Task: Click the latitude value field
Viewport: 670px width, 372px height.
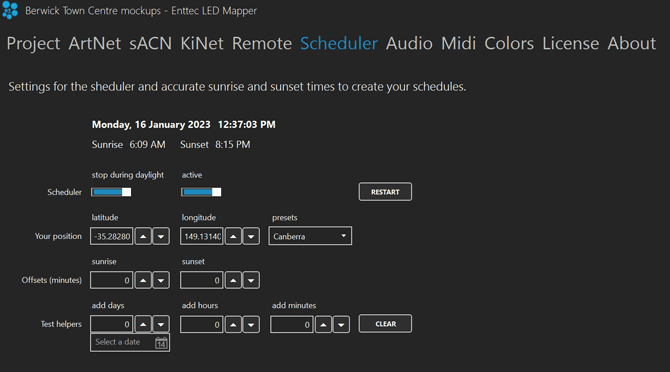Action: 112,236
